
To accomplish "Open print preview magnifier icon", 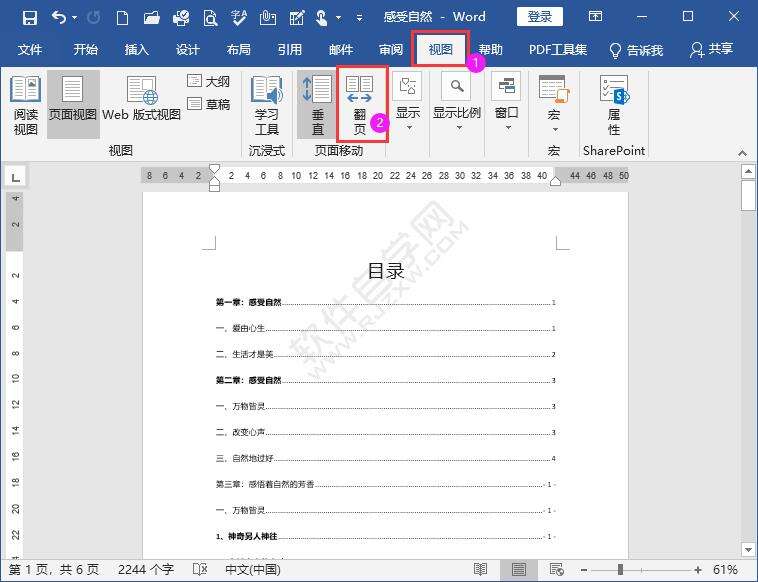I will coord(210,18).
